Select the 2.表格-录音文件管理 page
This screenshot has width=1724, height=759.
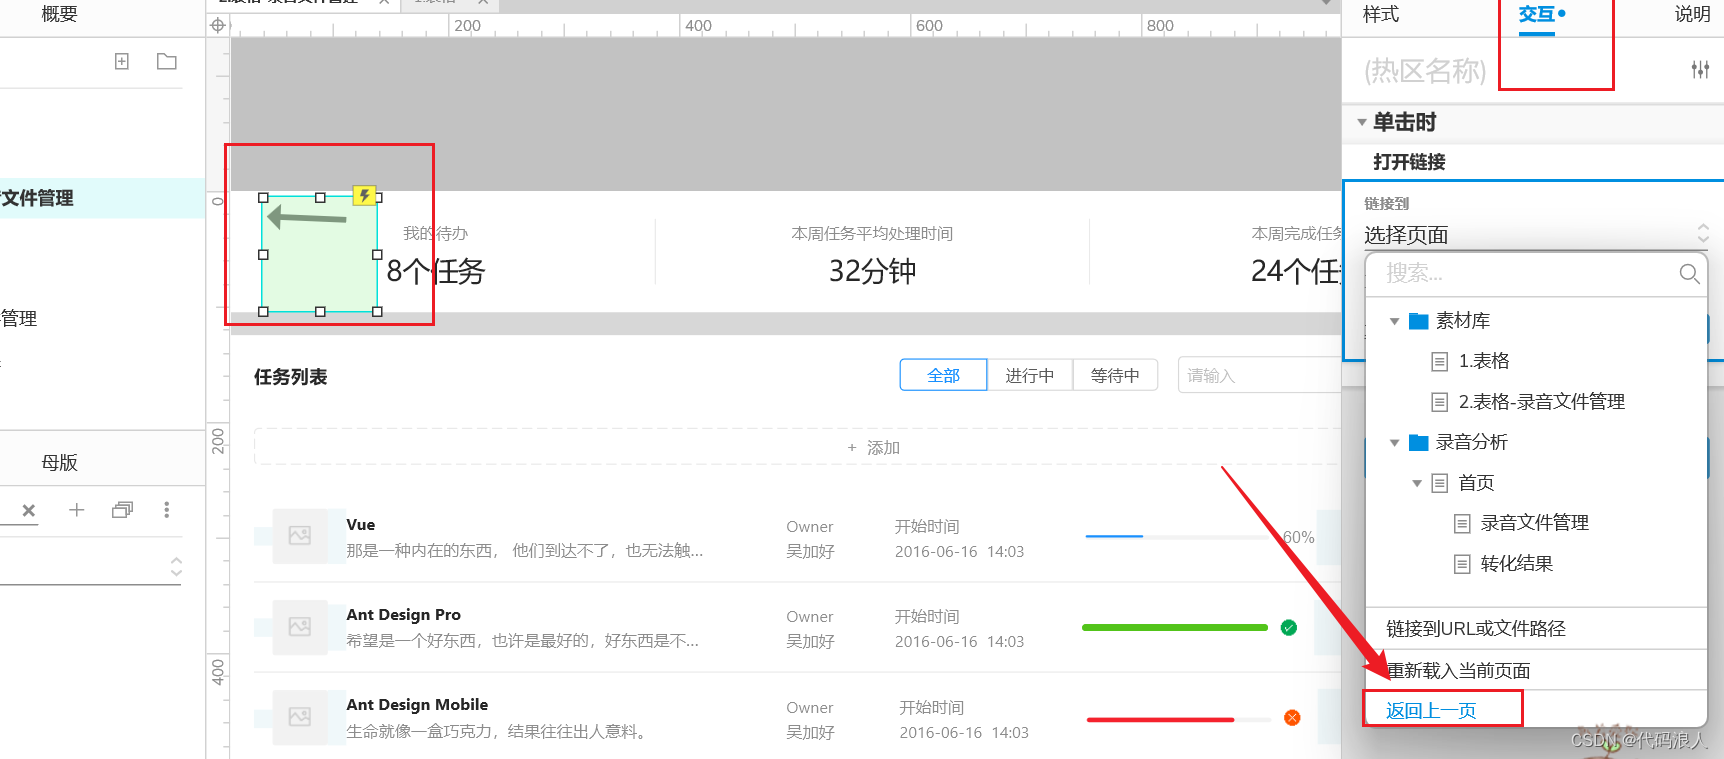coord(1541,402)
